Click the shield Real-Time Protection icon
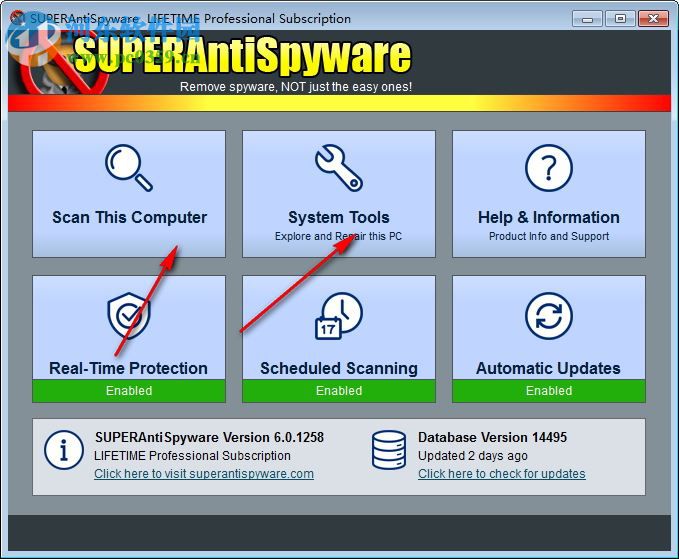This screenshot has width=679, height=559. pyautogui.click(x=129, y=316)
